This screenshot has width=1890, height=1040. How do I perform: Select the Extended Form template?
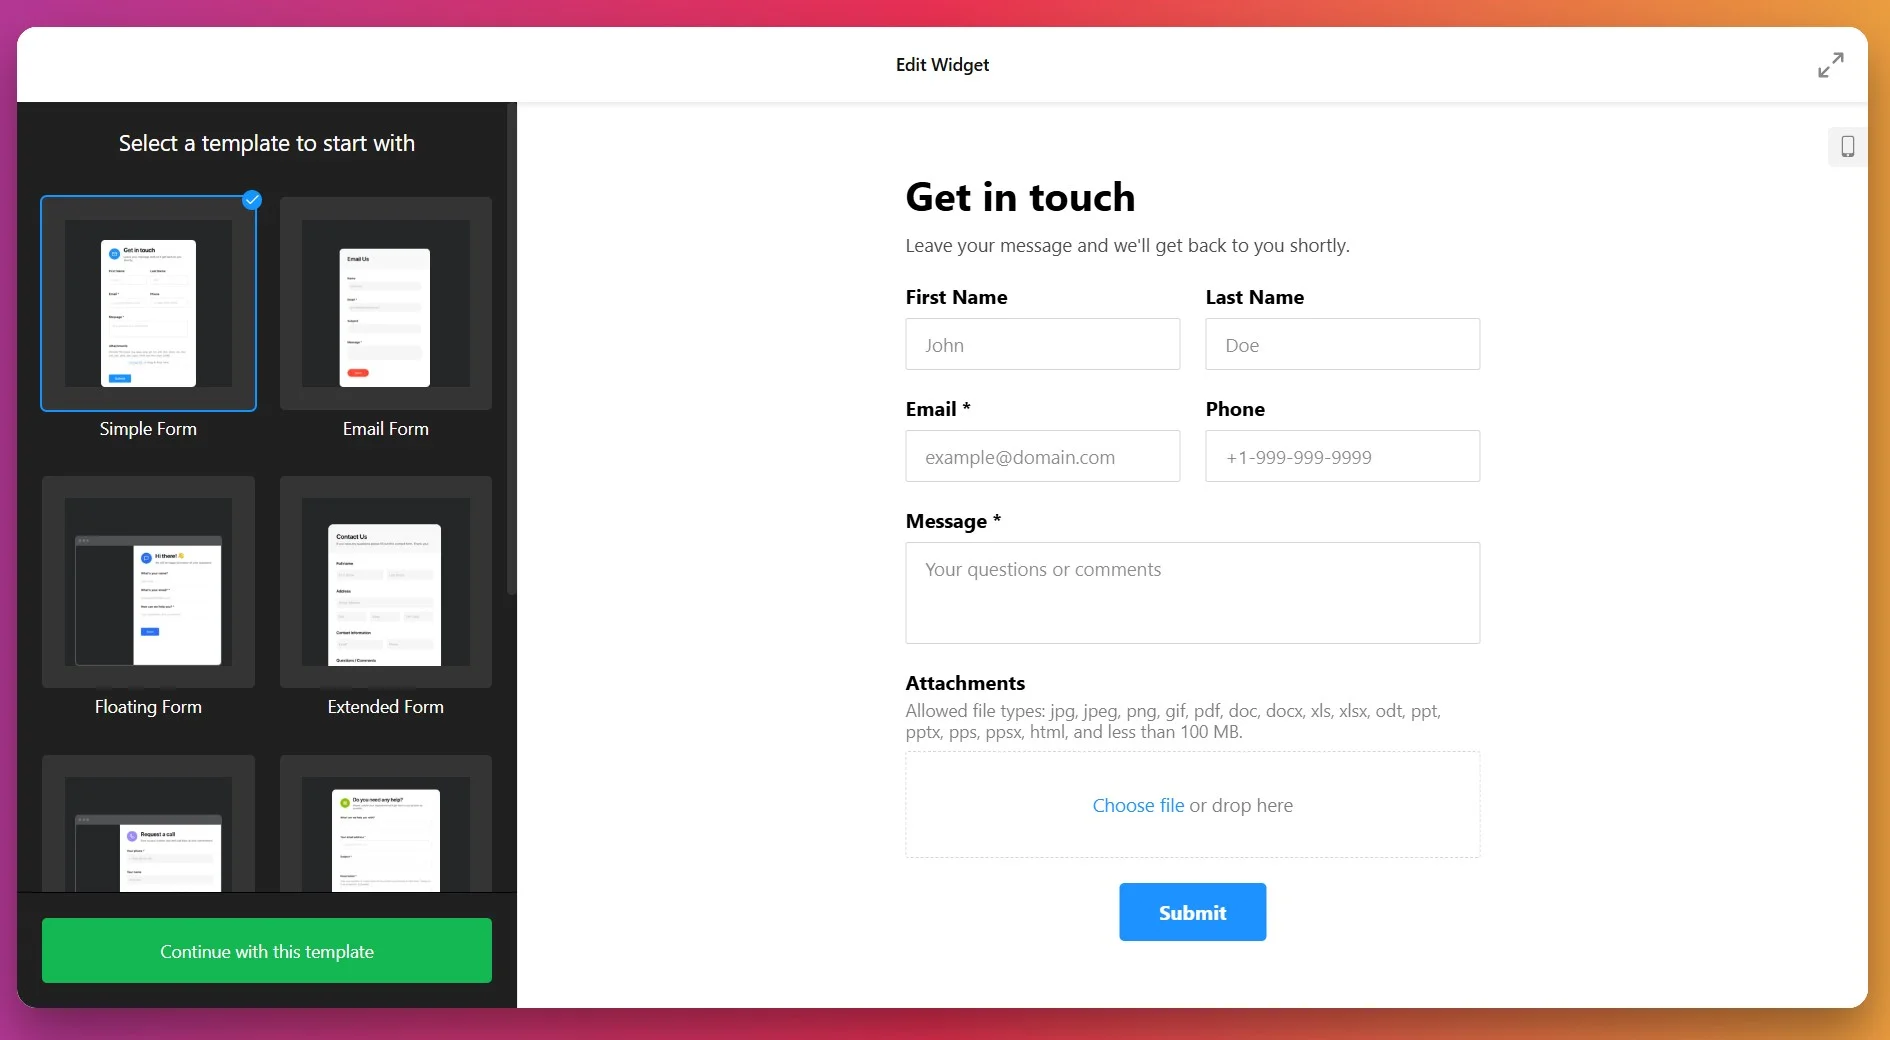386,583
